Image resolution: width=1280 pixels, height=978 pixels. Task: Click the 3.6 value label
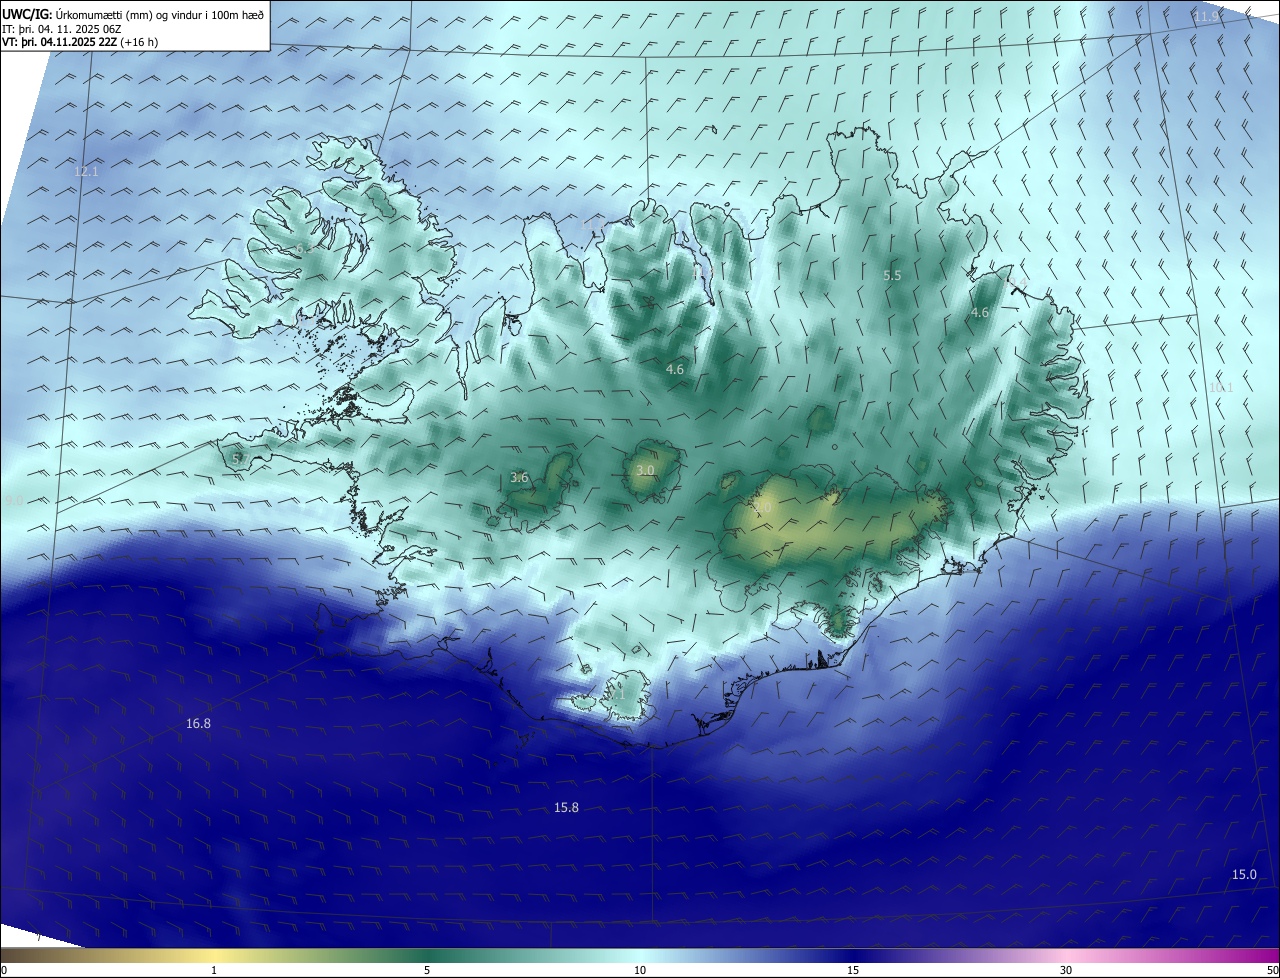pos(519,478)
